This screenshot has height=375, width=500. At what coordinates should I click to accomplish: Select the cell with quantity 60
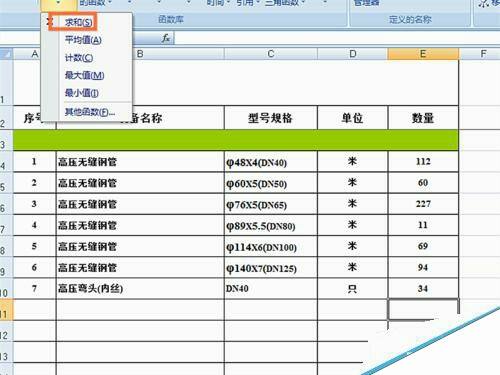coord(423,183)
